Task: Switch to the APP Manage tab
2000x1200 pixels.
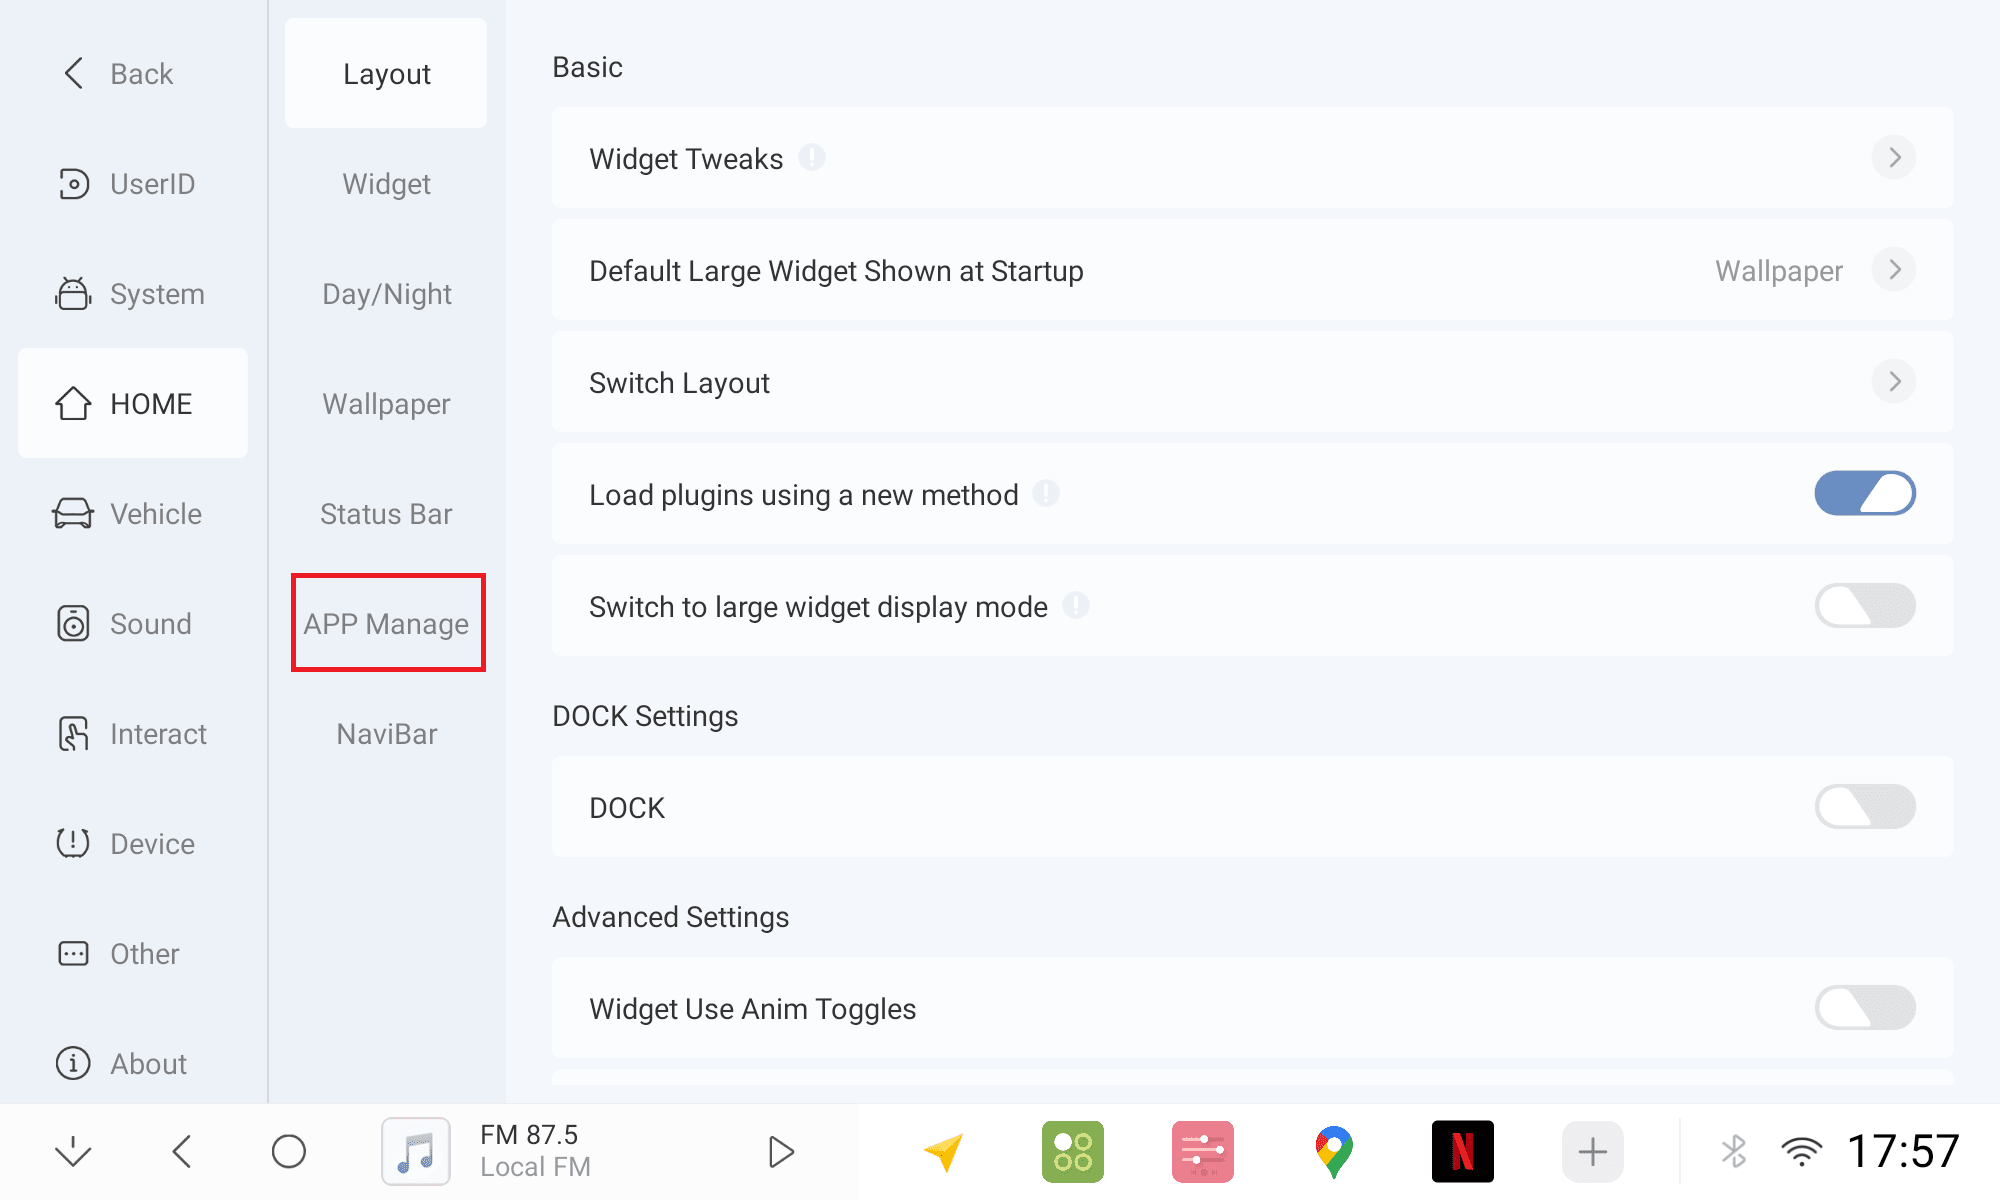Action: [x=387, y=623]
